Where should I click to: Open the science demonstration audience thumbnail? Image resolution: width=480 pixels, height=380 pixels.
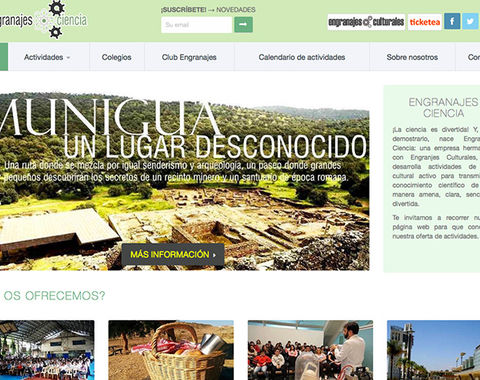[310, 350]
